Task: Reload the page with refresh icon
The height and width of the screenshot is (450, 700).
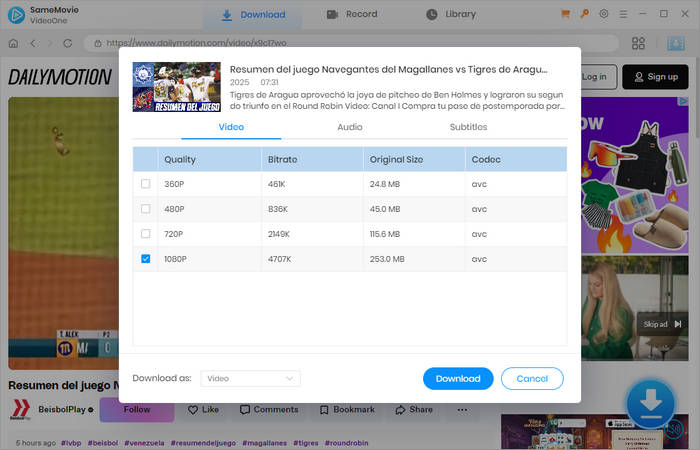Action: click(x=67, y=43)
